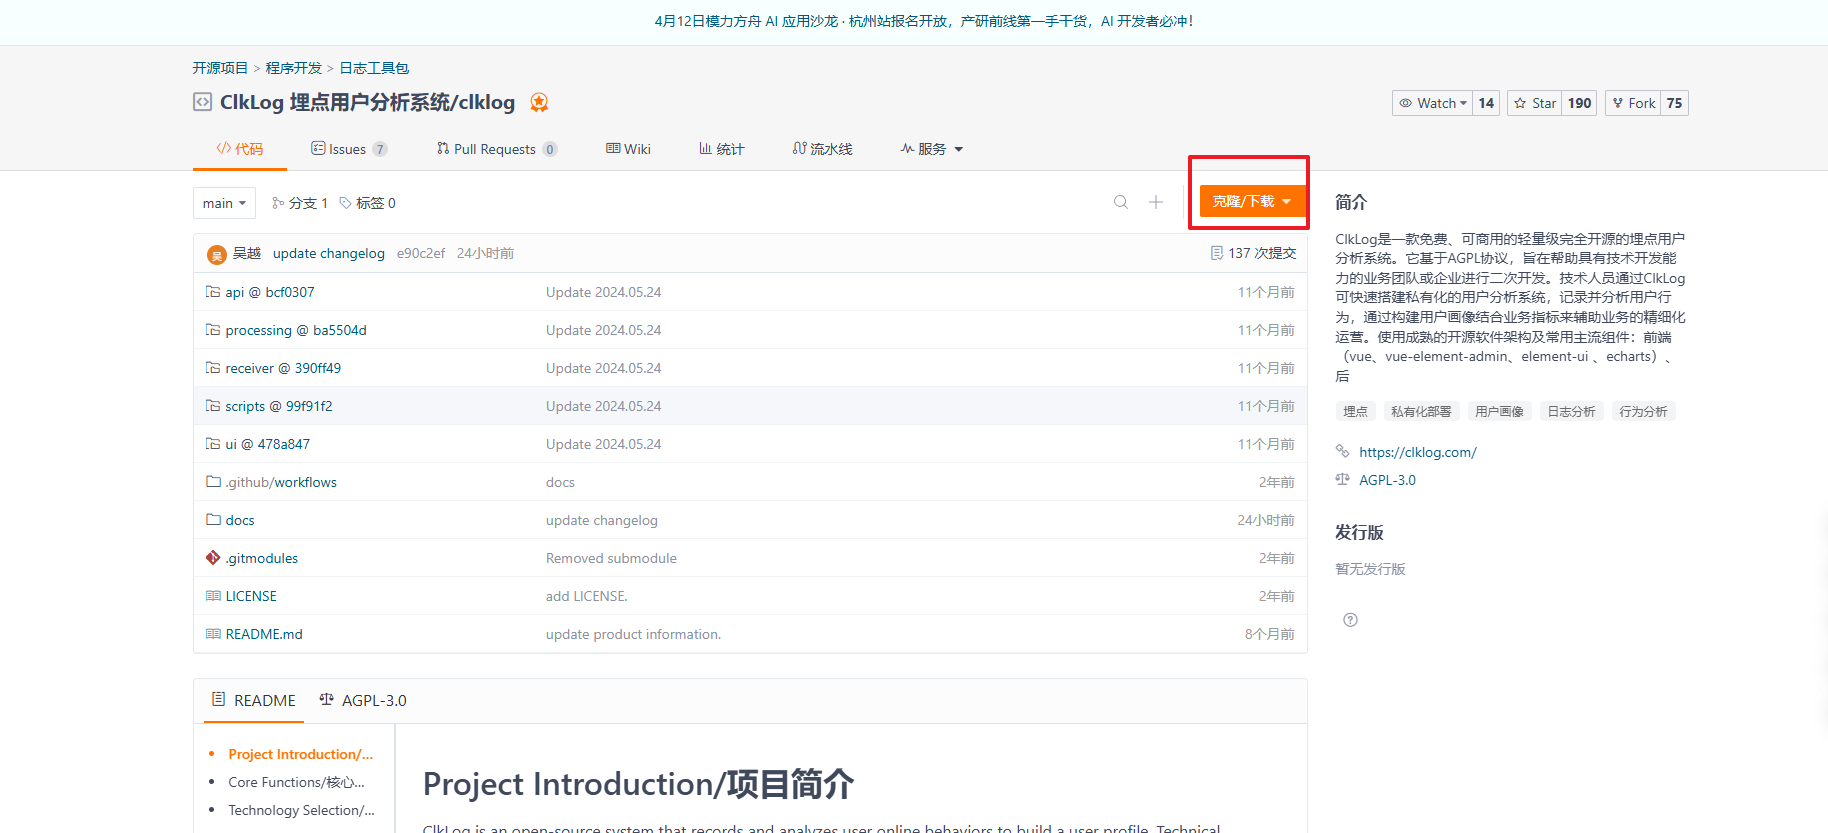Click the 行为分析 topic tag

pyautogui.click(x=1643, y=411)
